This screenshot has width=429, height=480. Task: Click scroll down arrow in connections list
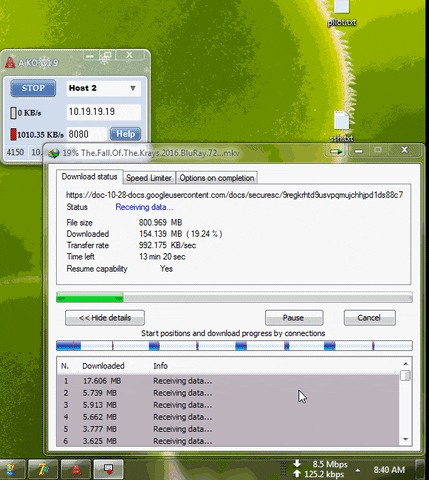pyautogui.click(x=405, y=439)
